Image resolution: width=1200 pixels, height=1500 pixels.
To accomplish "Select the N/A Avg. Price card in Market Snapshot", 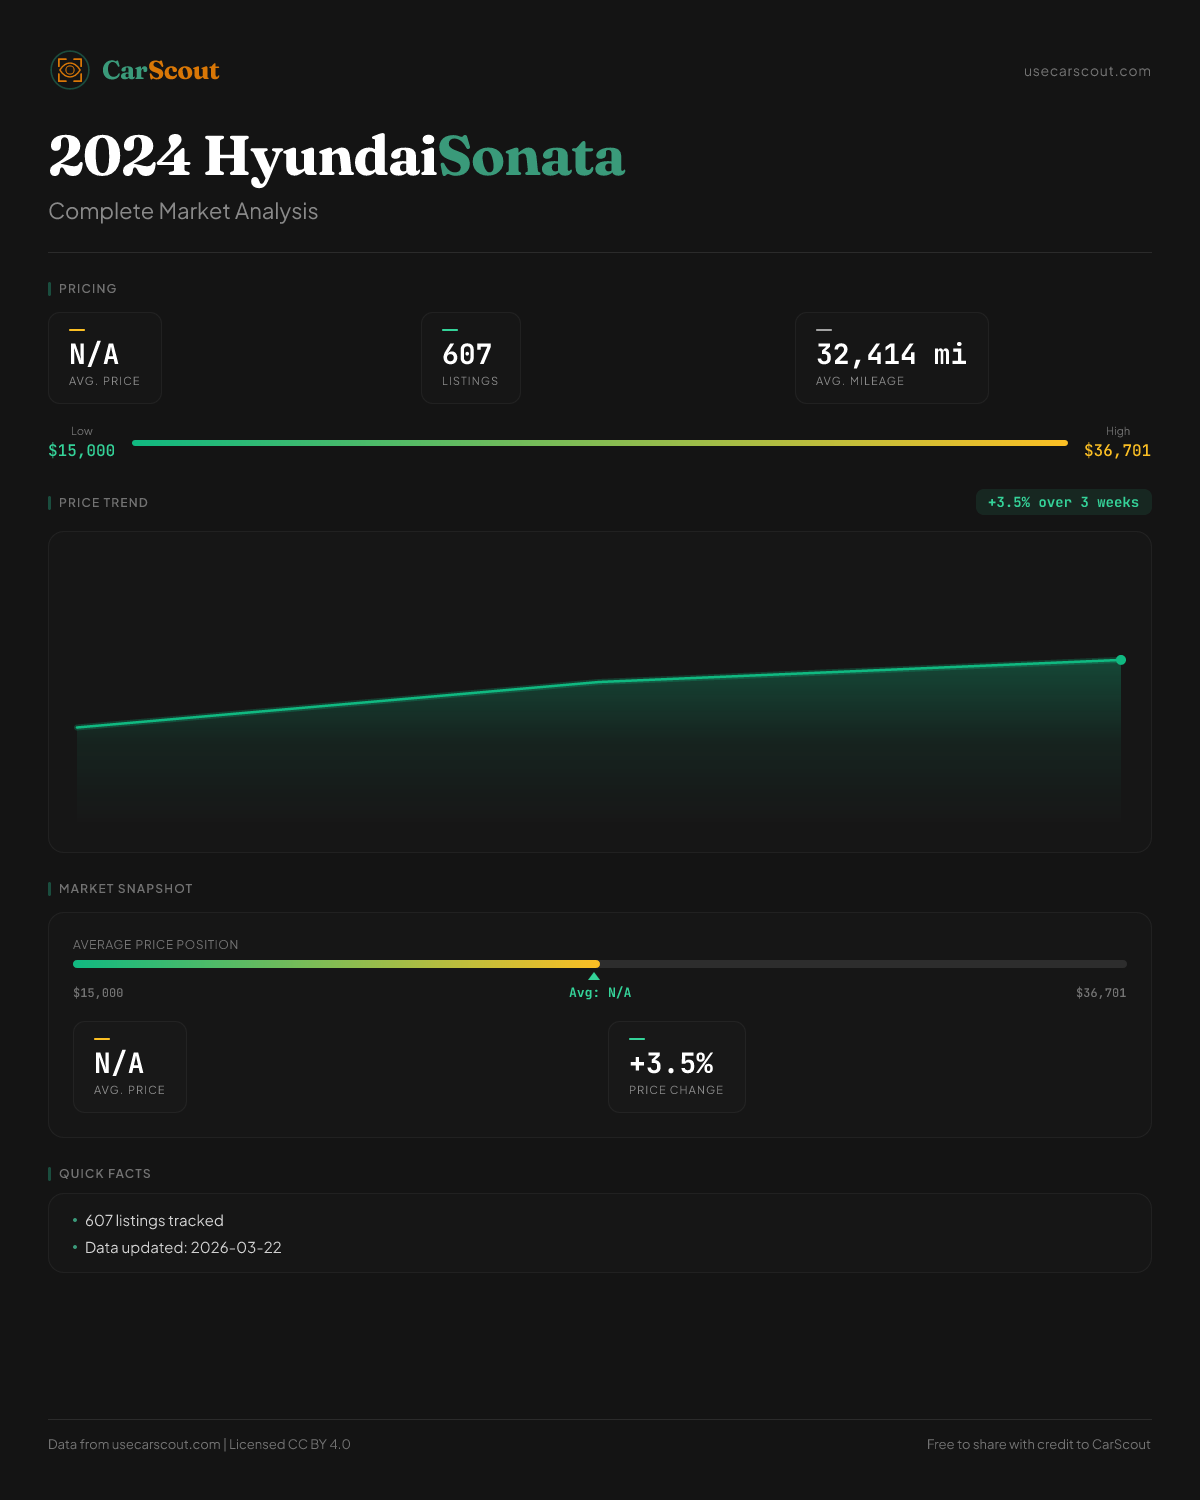I will pyautogui.click(x=130, y=1067).
